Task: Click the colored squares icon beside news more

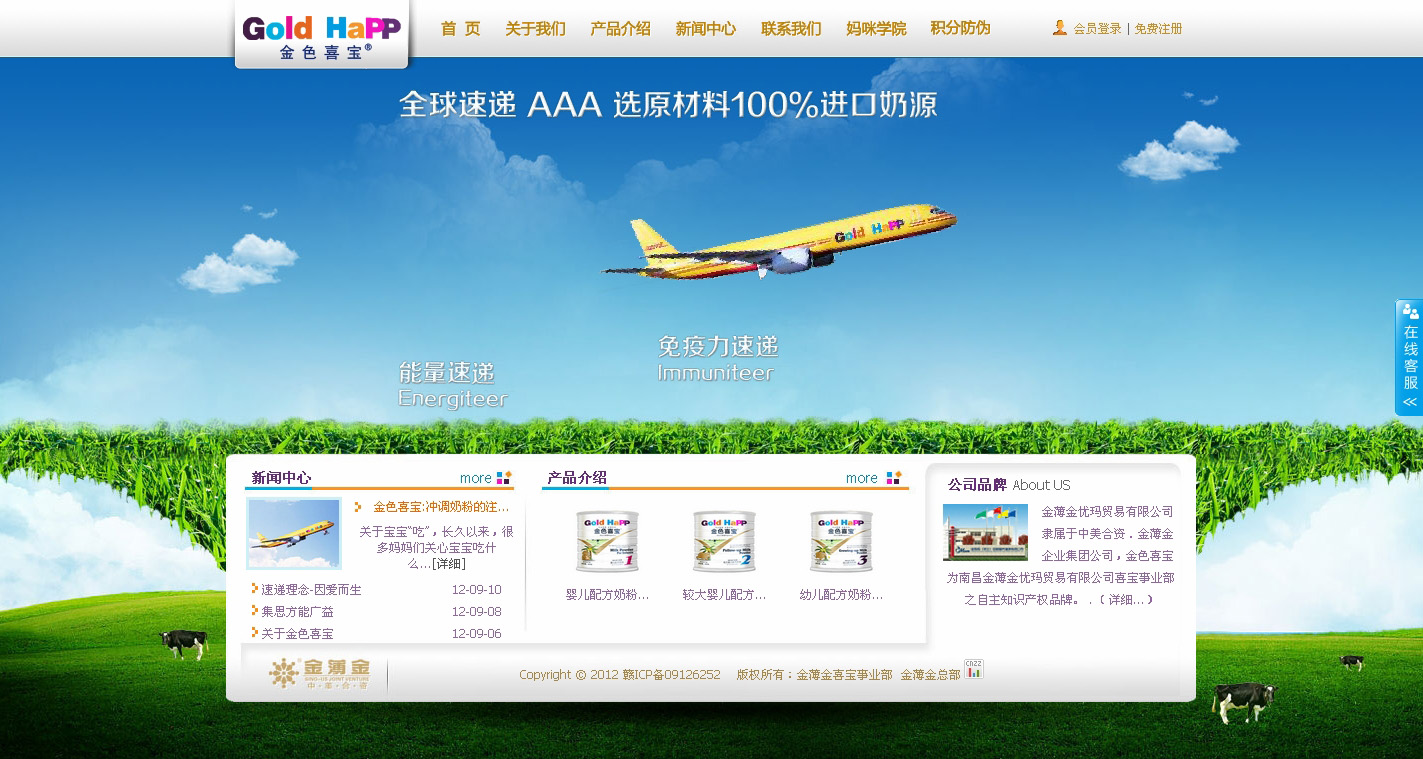Action: (504, 478)
